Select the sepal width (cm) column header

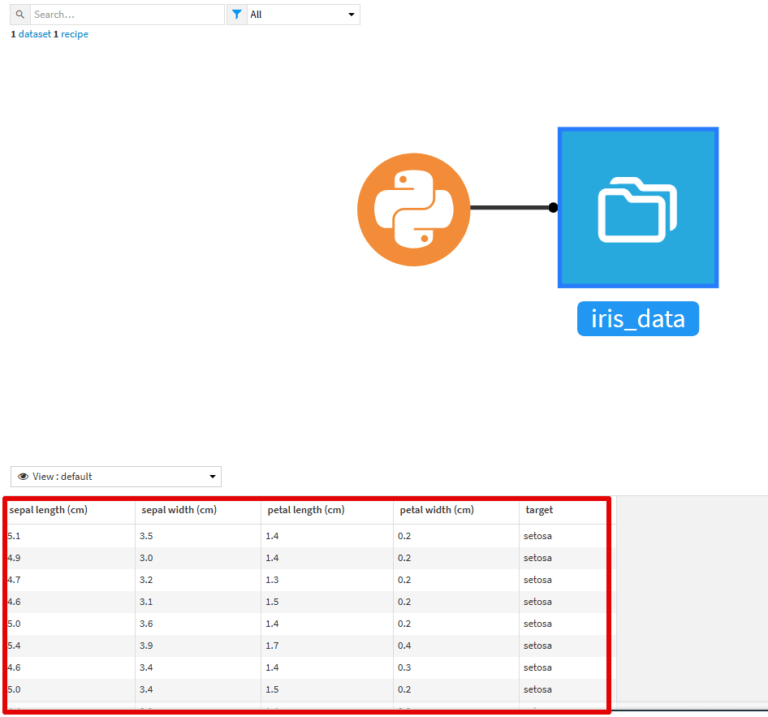click(179, 510)
